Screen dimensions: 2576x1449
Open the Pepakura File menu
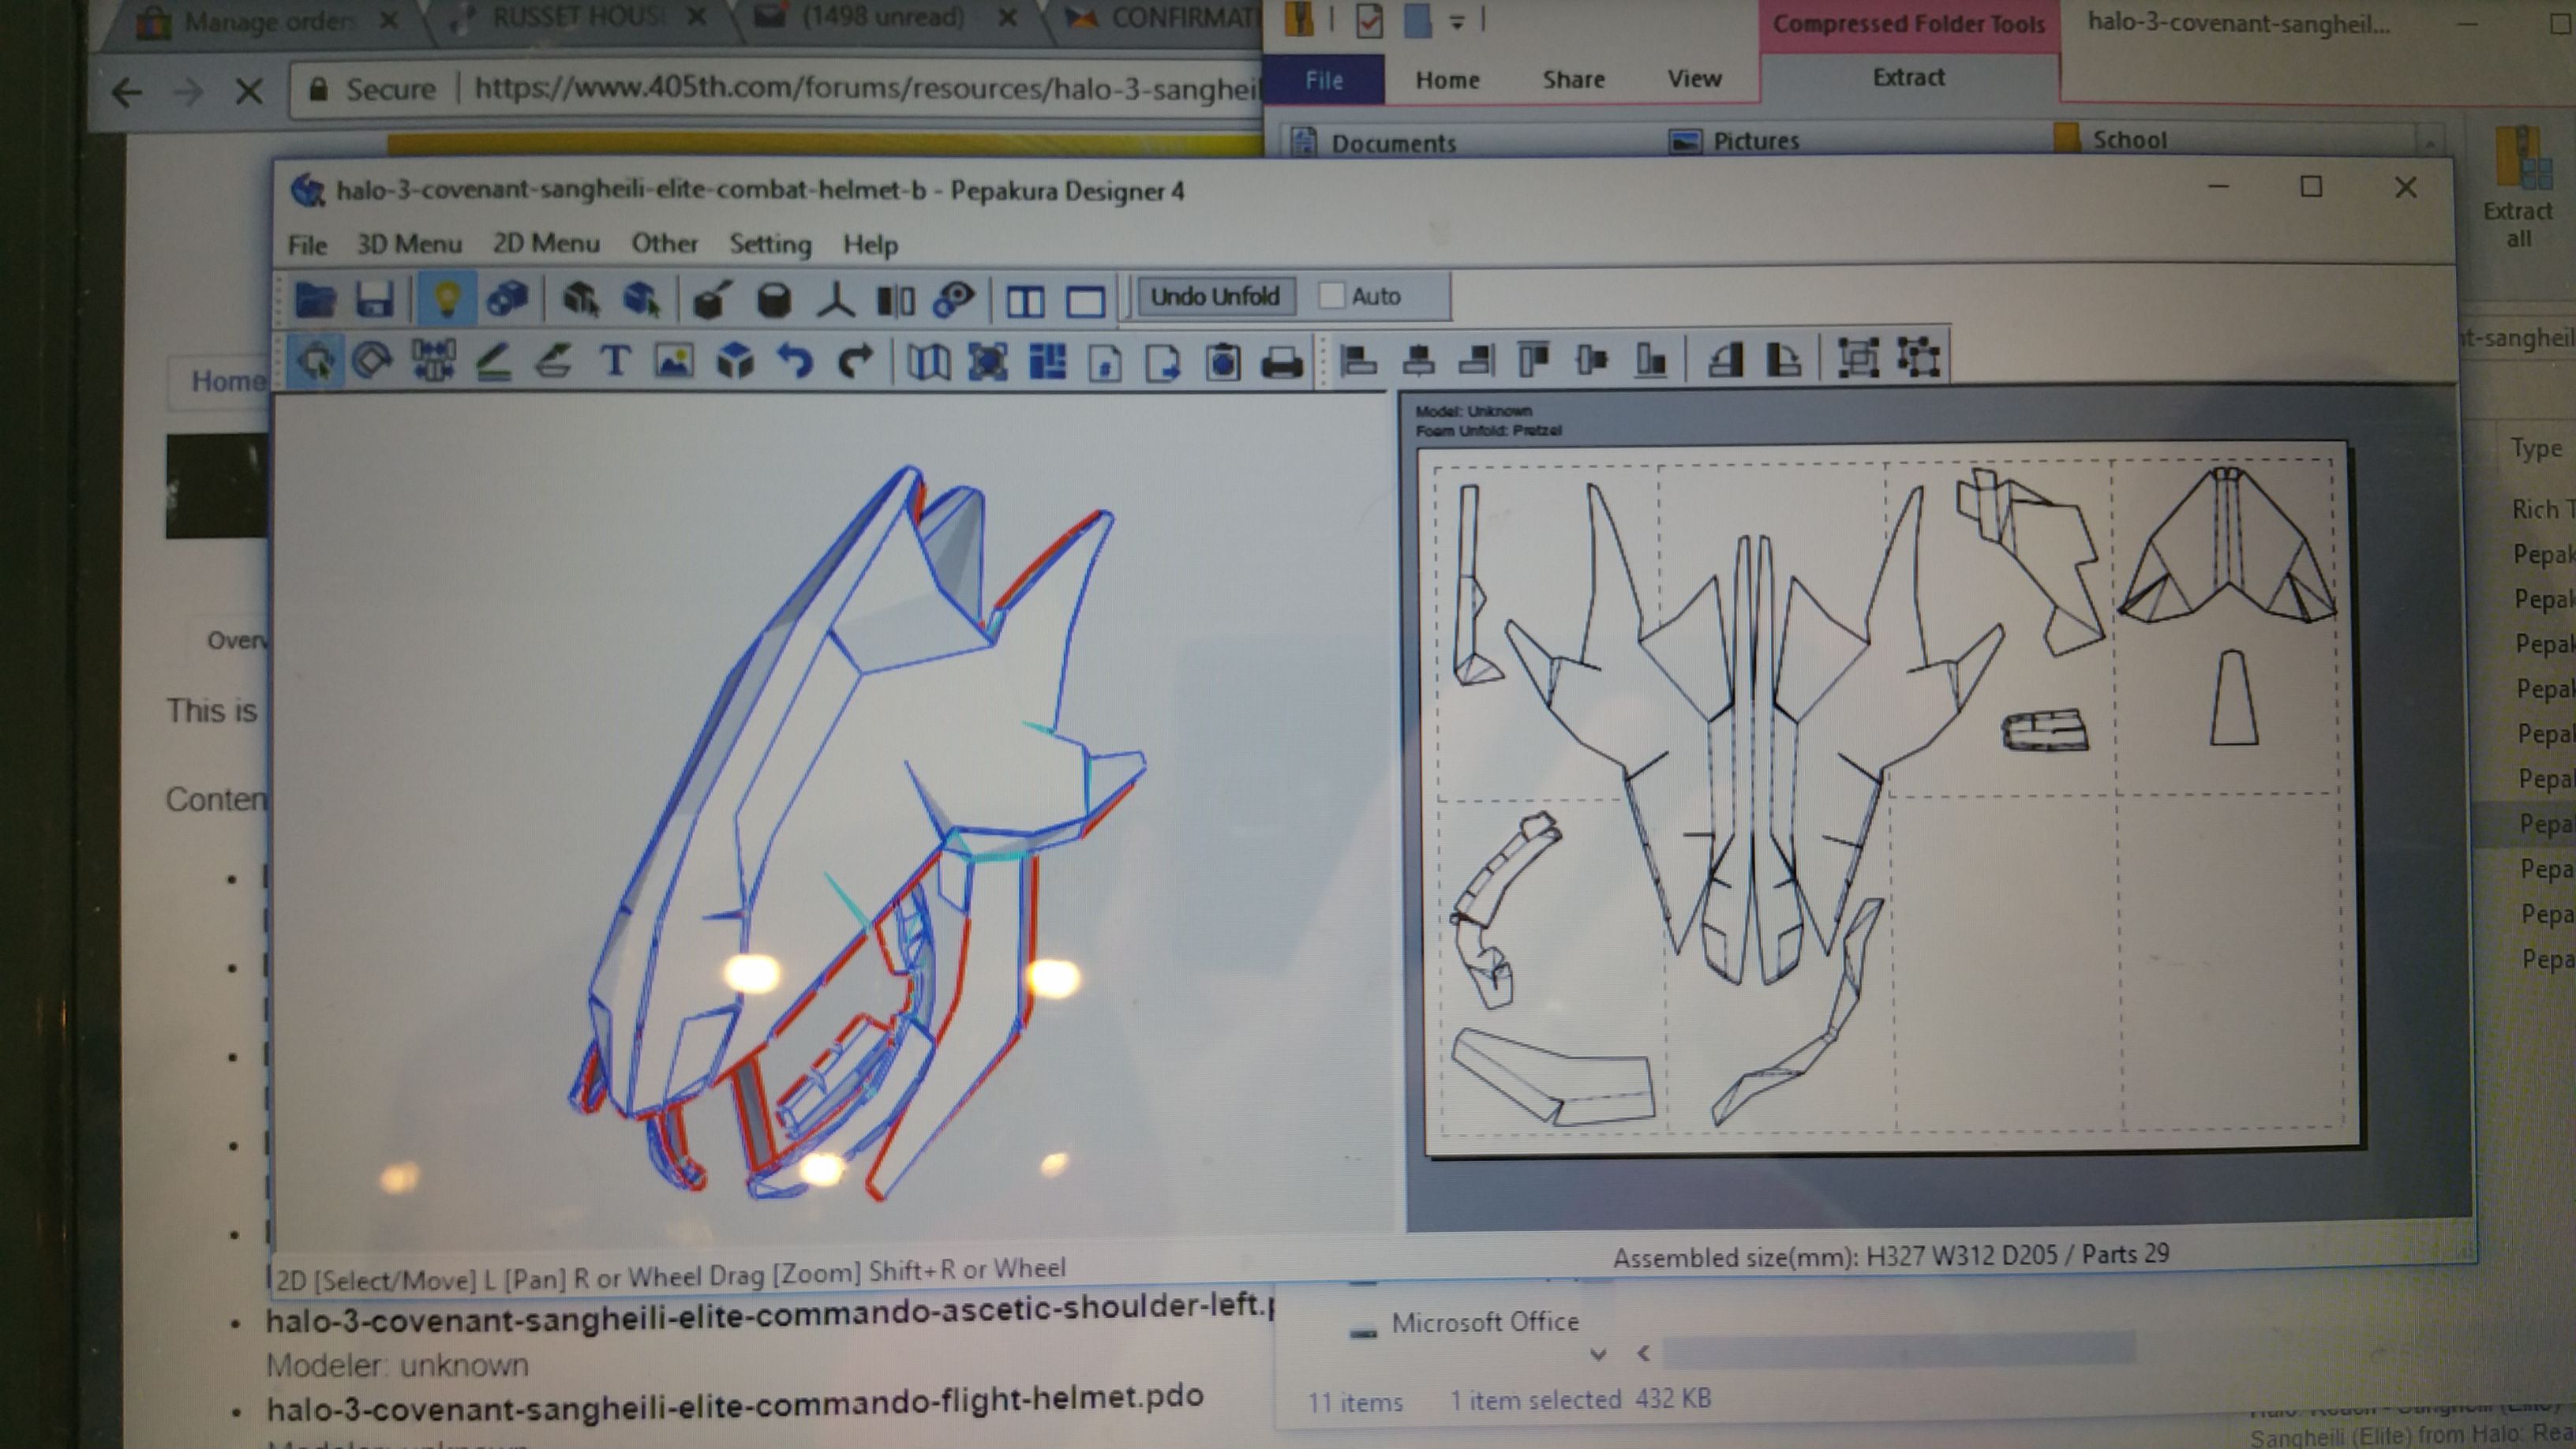click(x=307, y=245)
